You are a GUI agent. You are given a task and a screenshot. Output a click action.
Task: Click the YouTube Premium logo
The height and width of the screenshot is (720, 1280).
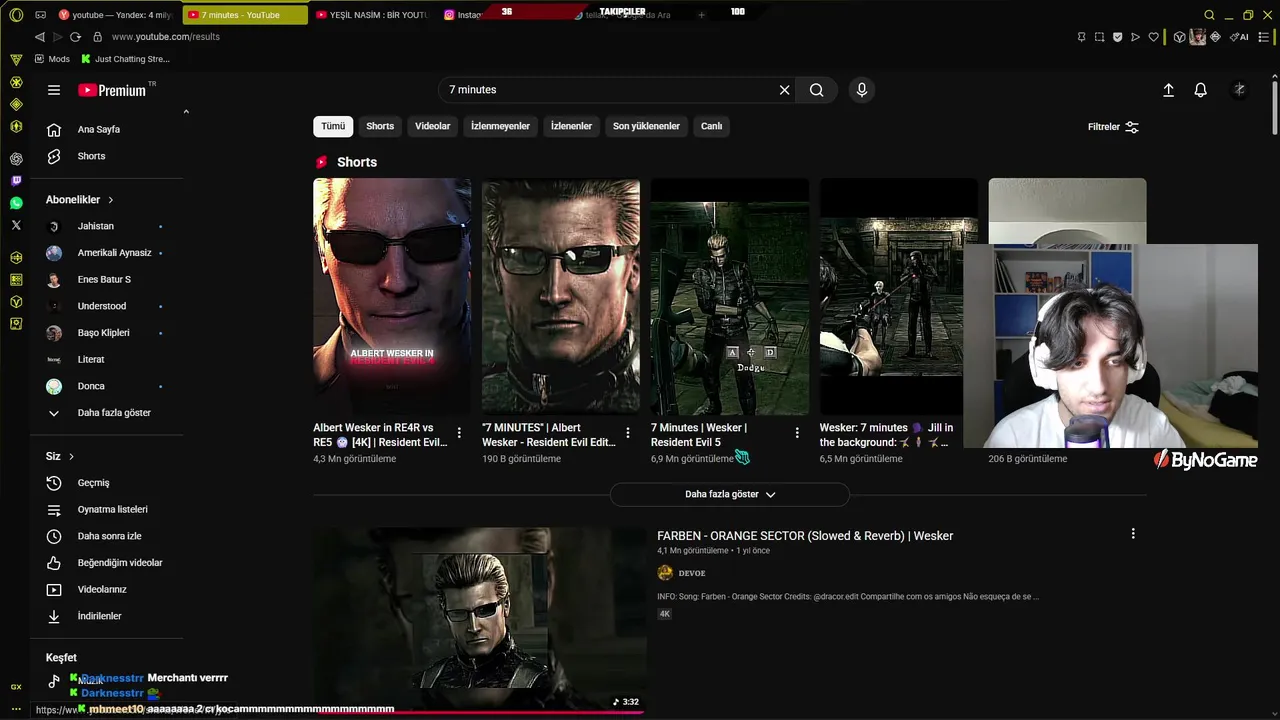(112, 90)
